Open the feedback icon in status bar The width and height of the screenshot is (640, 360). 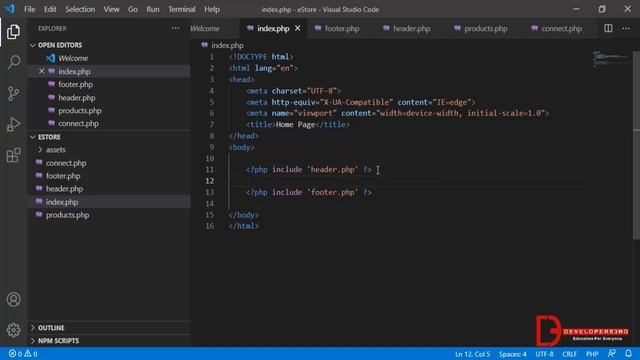pyautogui.click(x=611, y=353)
